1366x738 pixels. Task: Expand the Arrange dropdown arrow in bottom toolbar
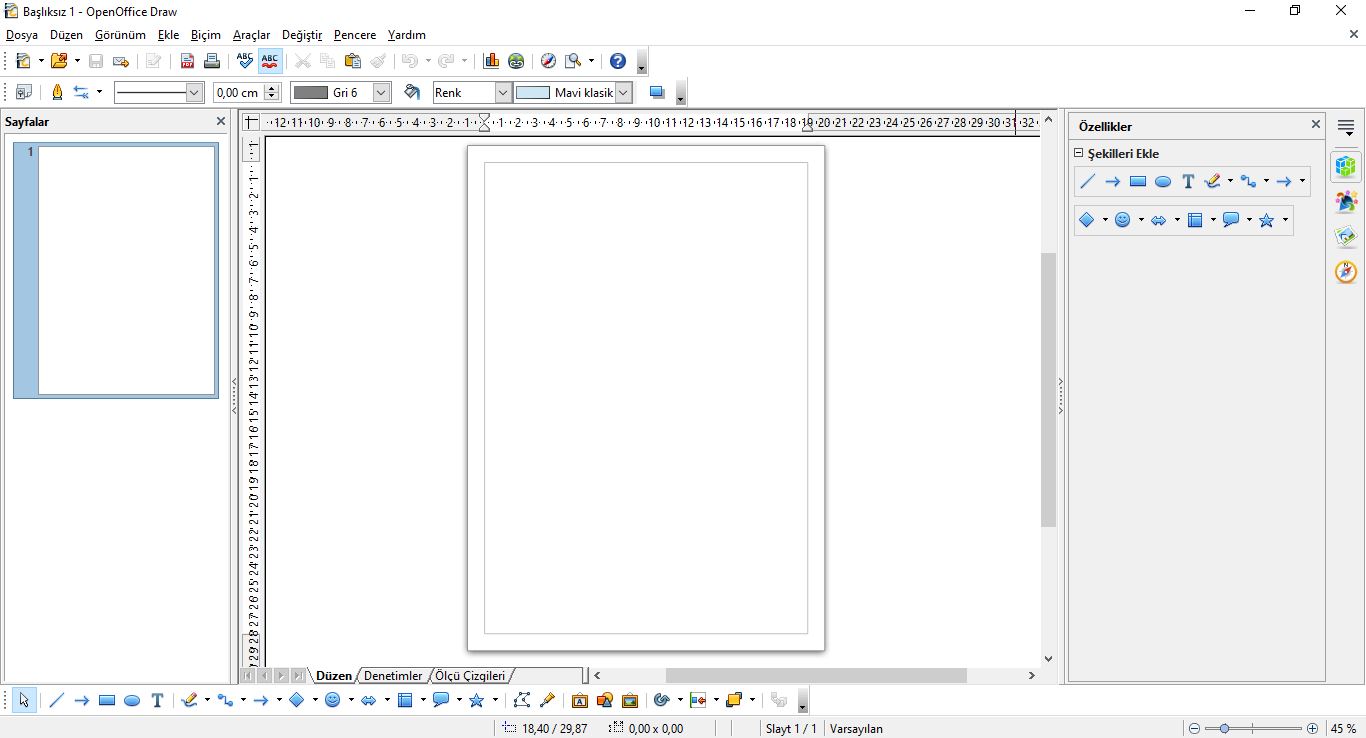pos(752,700)
